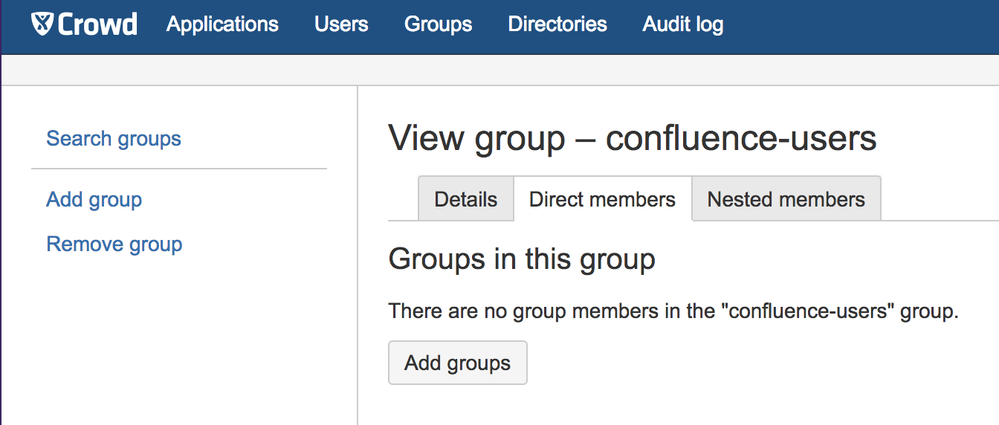999x425 pixels.
Task: Go to Search groups in sidebar
Action: pyautogui.click(x=114, y=138)
